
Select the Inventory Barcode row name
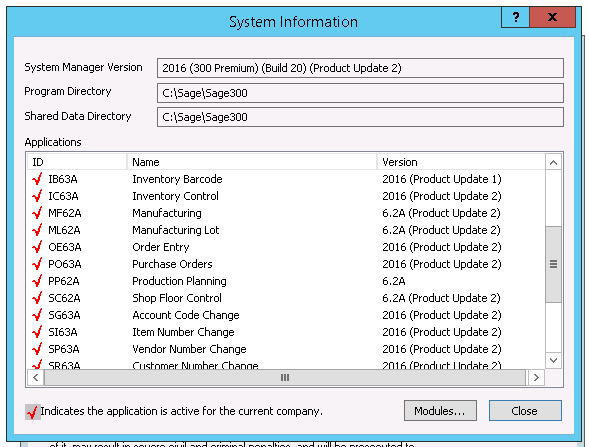[x=177, y=179]
